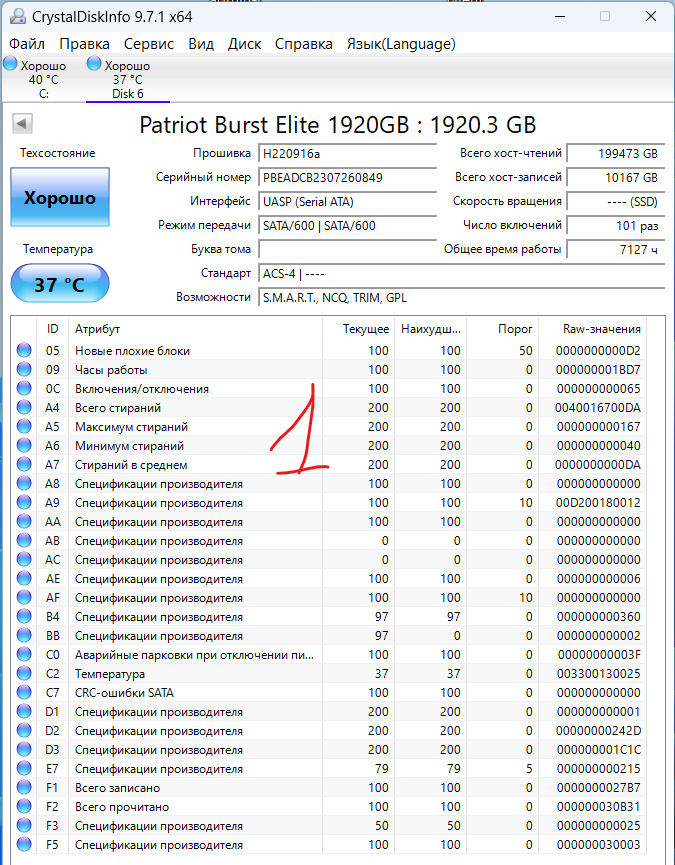Click the serial number field PBEADCB2307260849
Image resolution: width=675 pixels, height=865 pixels.
coord(347,178)
